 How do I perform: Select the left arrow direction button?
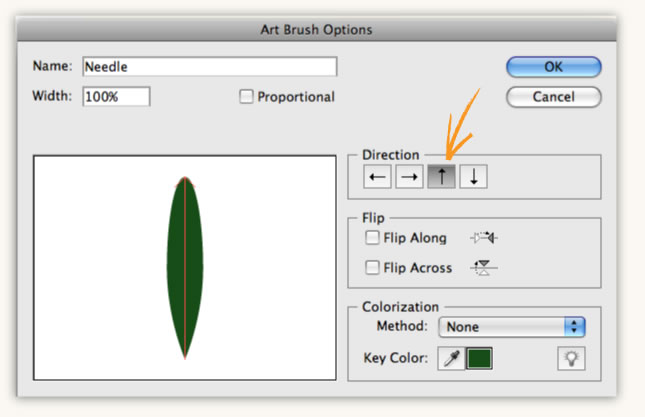point(377,177)
